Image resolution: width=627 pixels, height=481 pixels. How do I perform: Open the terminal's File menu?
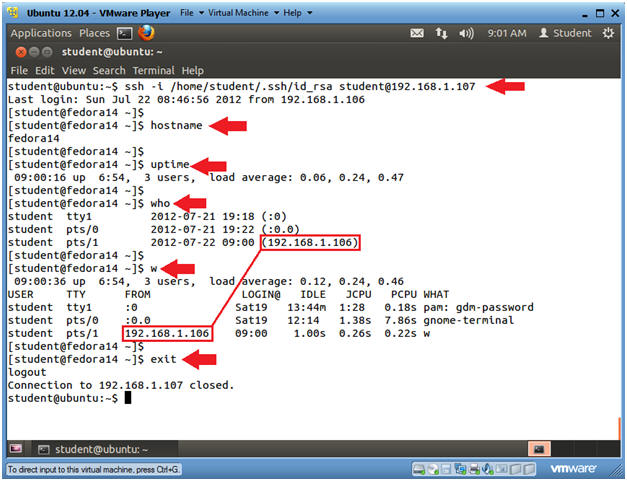[x=19, y=71]
